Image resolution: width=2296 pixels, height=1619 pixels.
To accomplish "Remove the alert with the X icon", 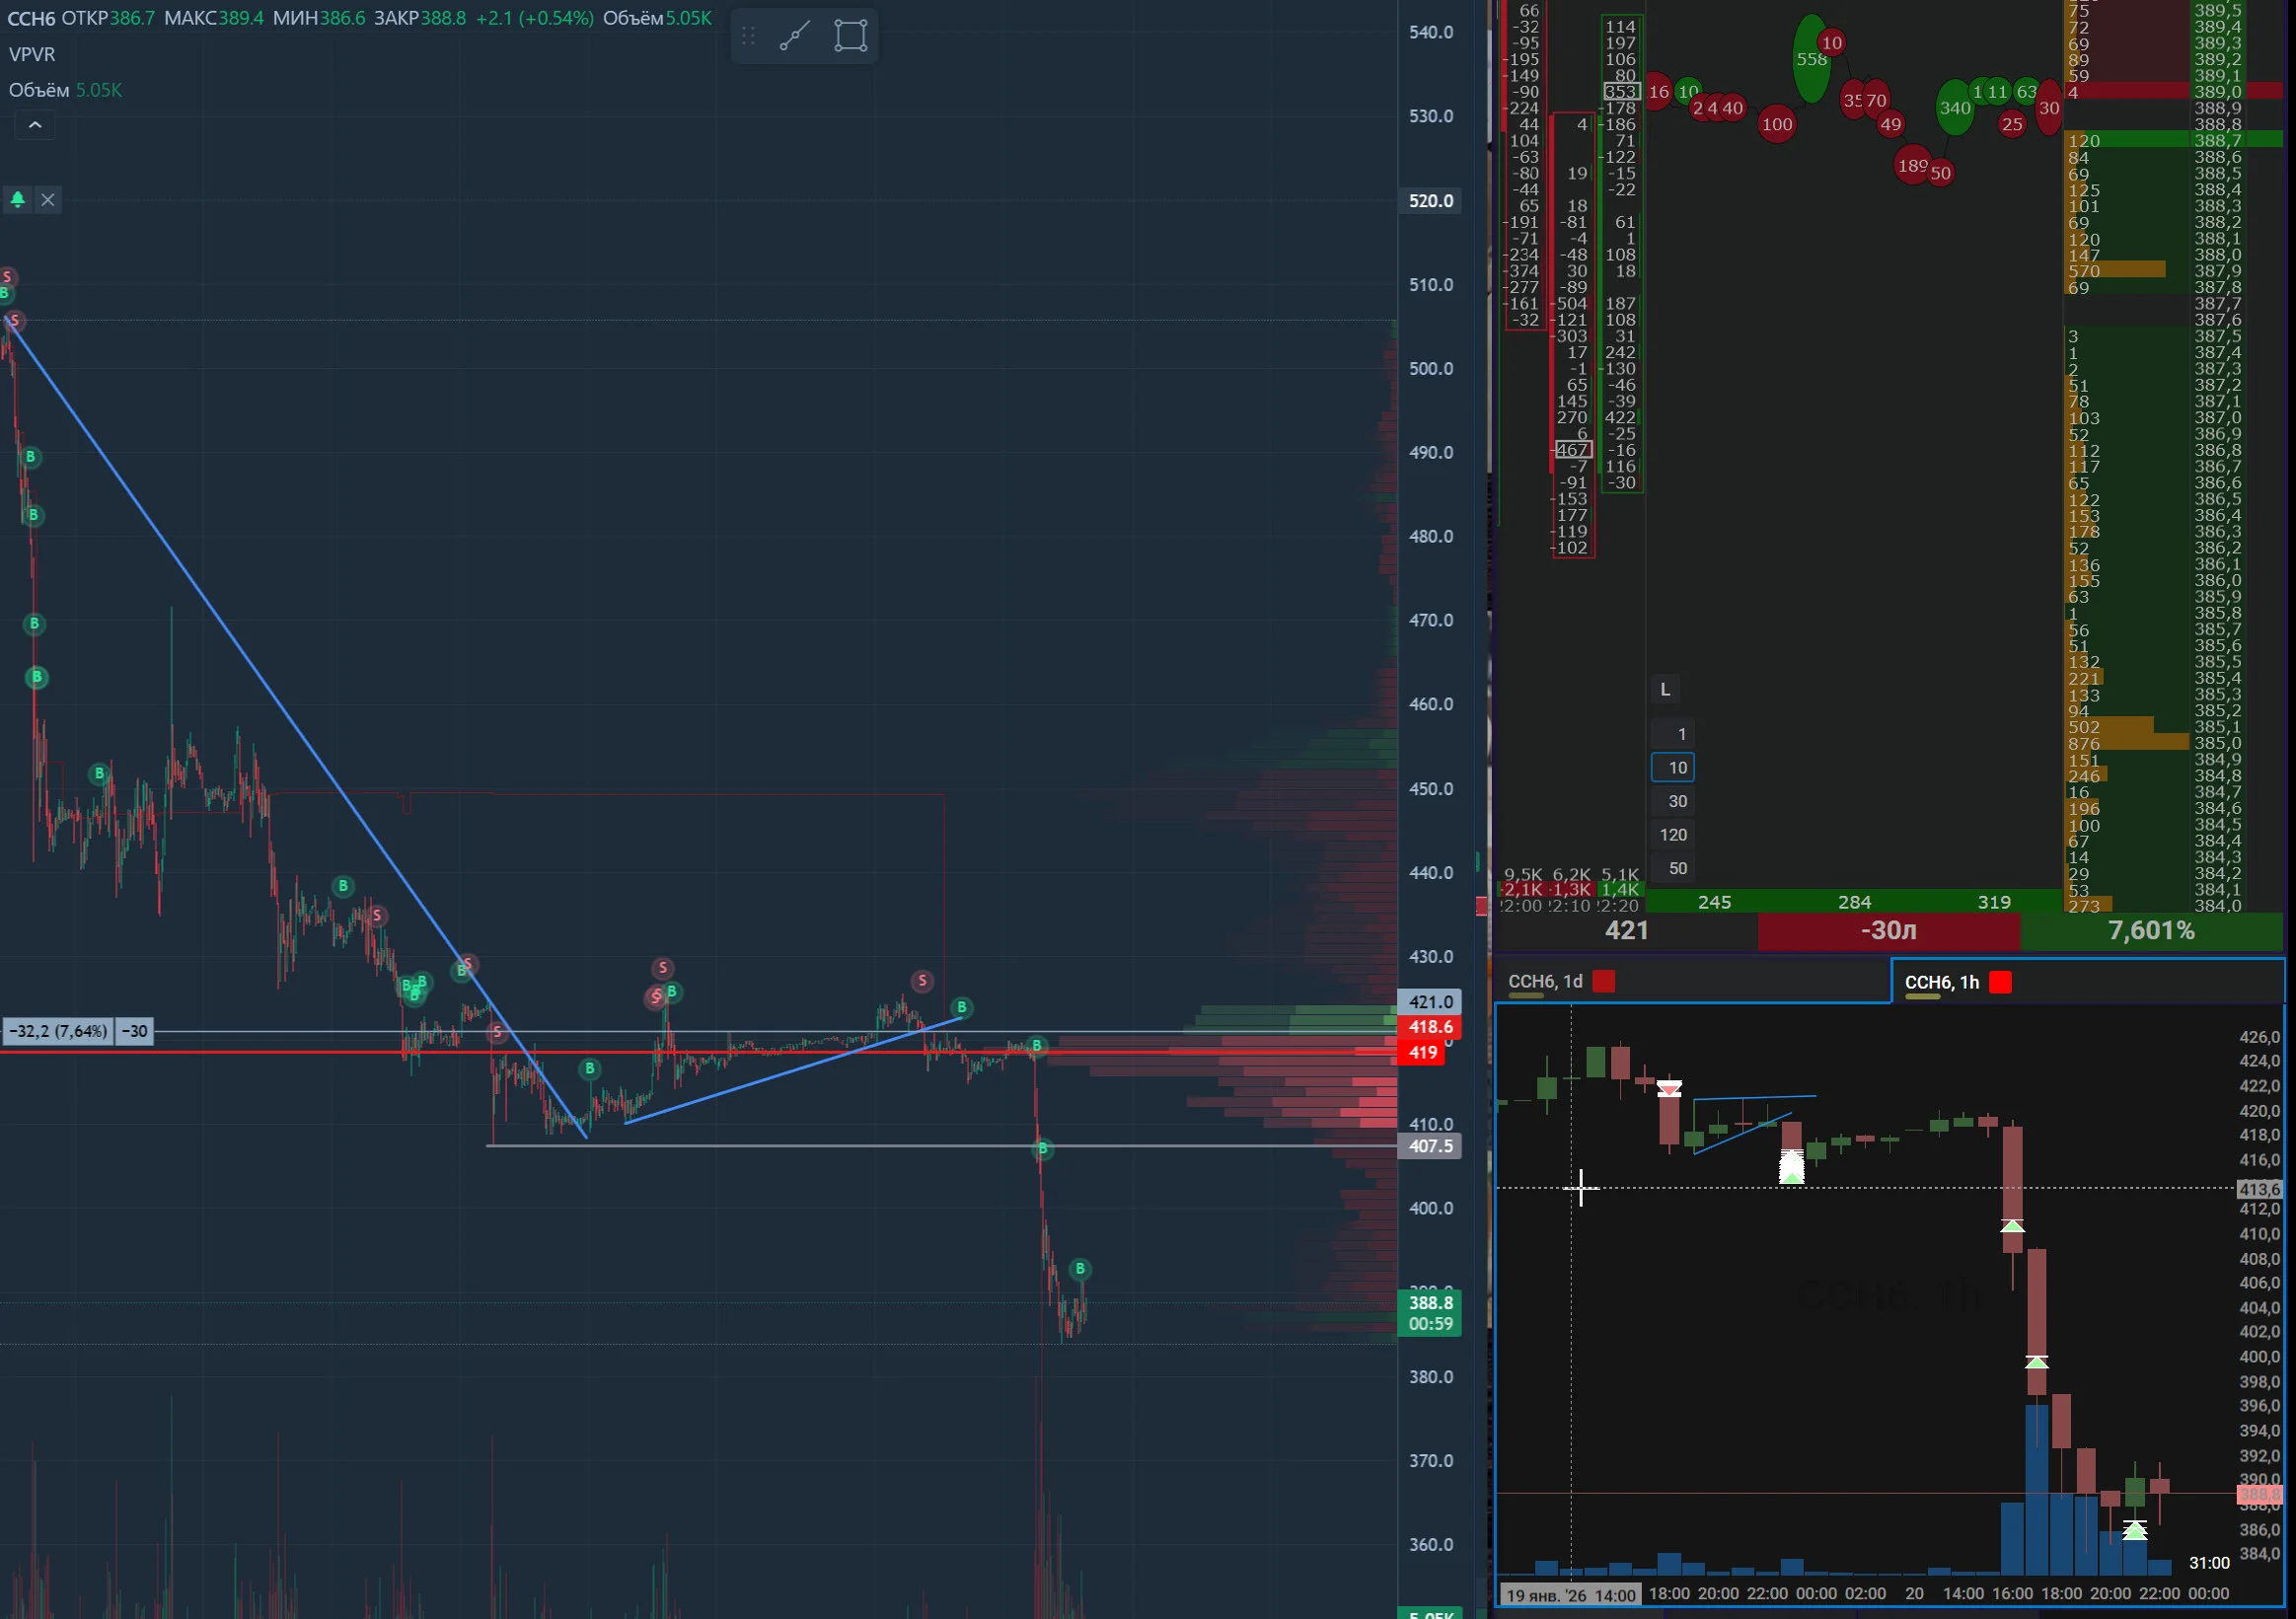I will coord(47,200).
